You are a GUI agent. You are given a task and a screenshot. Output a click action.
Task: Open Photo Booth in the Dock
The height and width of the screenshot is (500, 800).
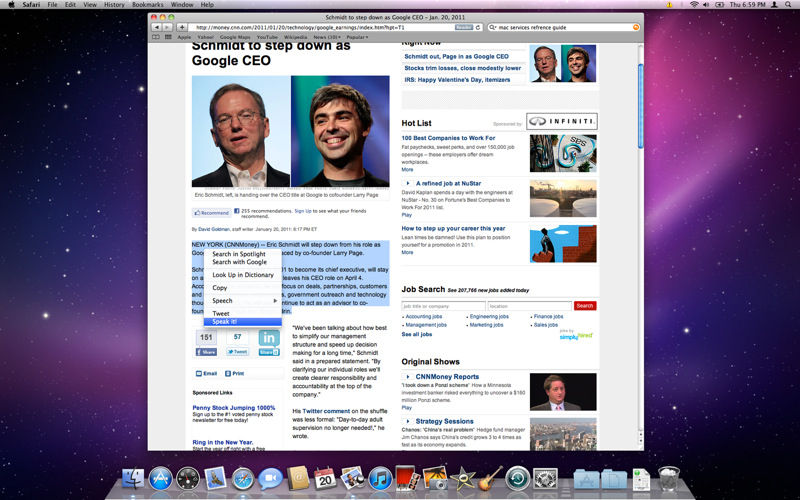point(408,479)
